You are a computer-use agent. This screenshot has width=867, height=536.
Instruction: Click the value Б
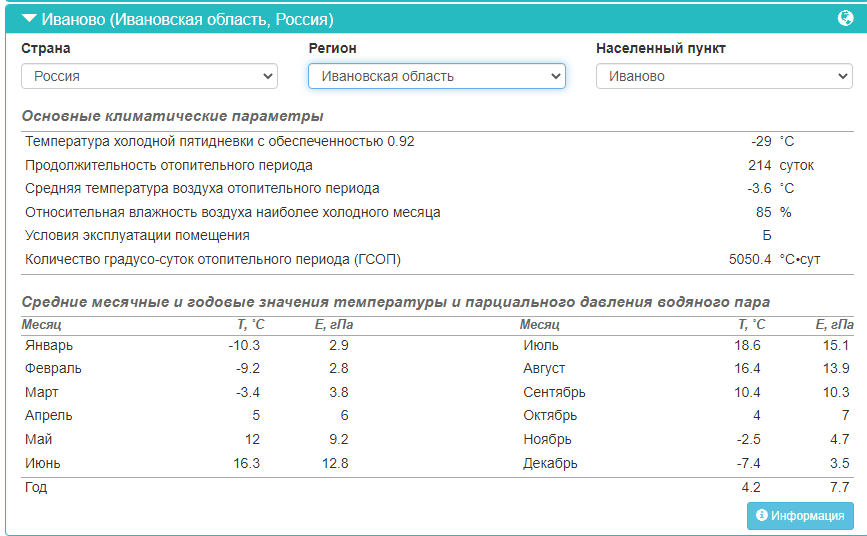click(767, 236)
